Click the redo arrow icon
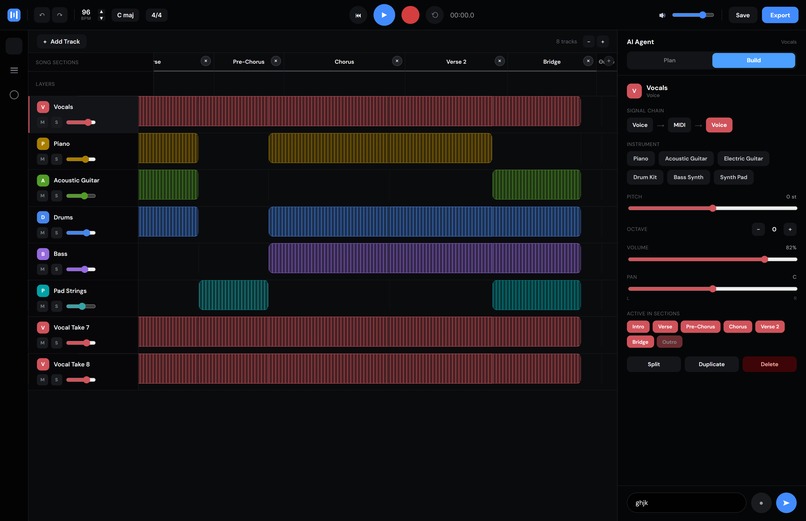Viewport: 806px width, 521px height. pos(60,15)
